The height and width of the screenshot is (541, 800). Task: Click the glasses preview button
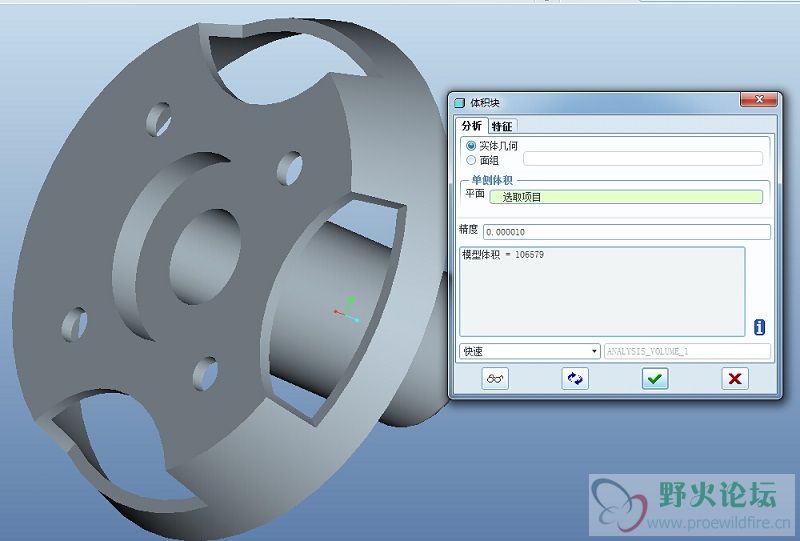[x=495, y=378]
